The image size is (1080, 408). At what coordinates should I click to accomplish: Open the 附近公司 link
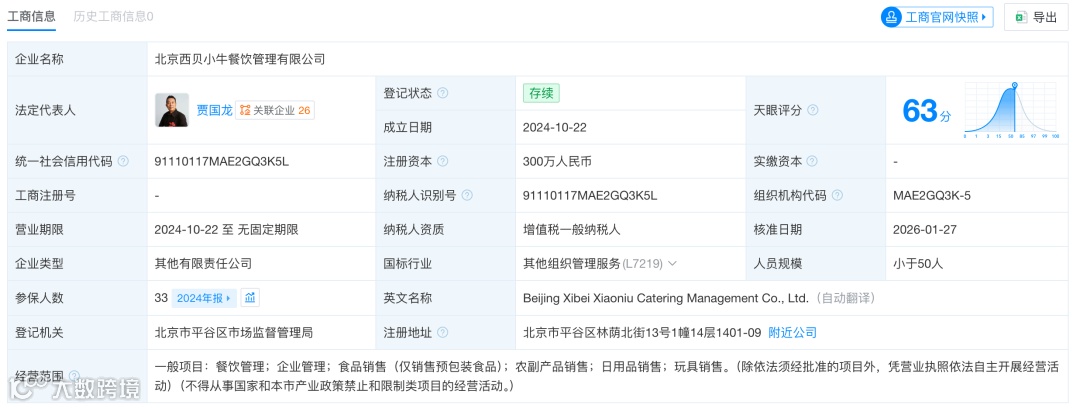(x=793, y=332)
